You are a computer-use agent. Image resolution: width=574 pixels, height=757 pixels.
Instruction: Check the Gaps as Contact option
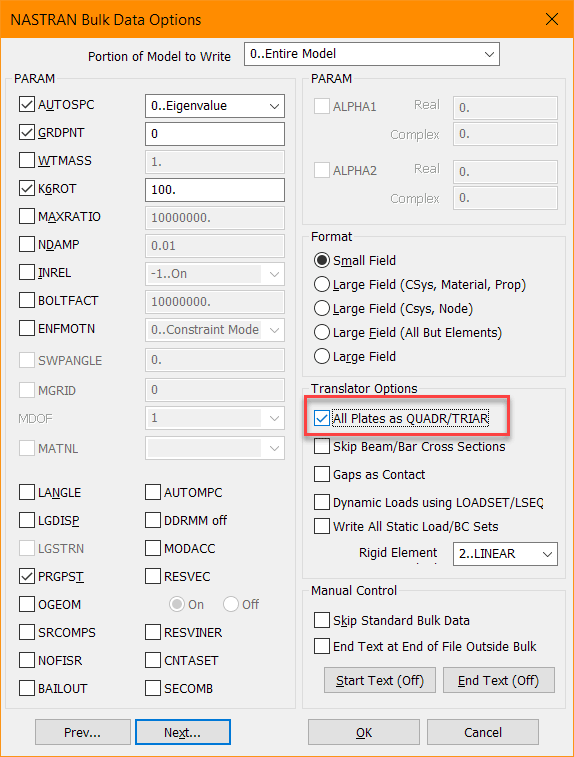pyautogui.click(x=322, y=474)
